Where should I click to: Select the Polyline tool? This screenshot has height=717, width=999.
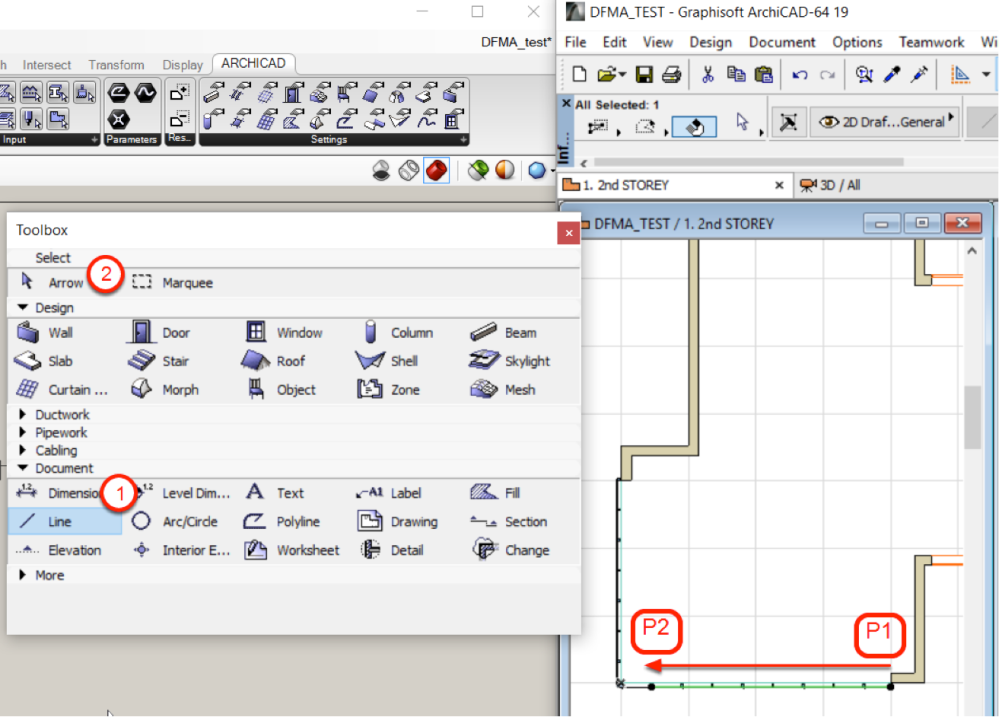(x=282, y=521)
